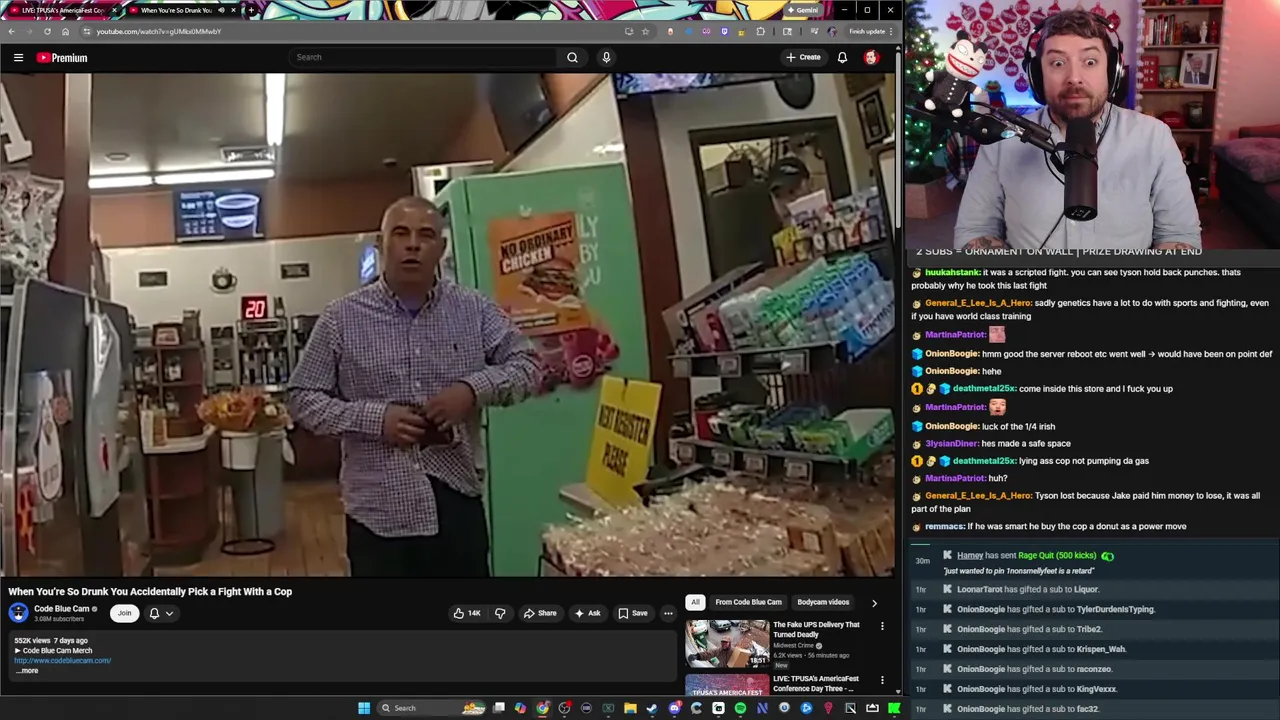Open the Code Blue Cam channel avatar
This screenshot has width=1280, height=720.
pyautogui.click(x=18, y=613)
